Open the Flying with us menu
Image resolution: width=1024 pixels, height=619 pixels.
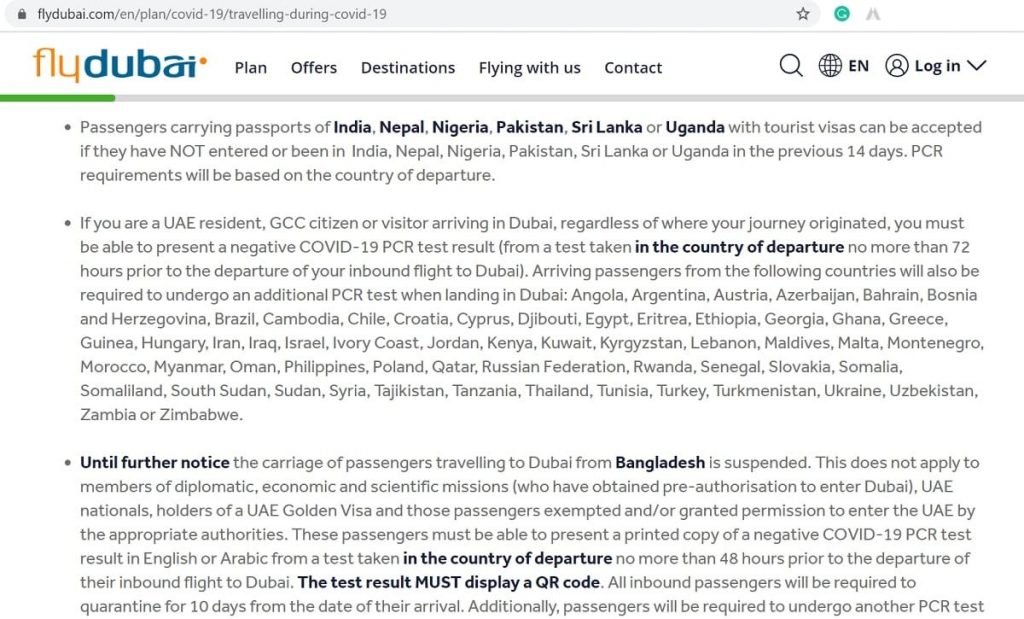(x=530, y=68)
